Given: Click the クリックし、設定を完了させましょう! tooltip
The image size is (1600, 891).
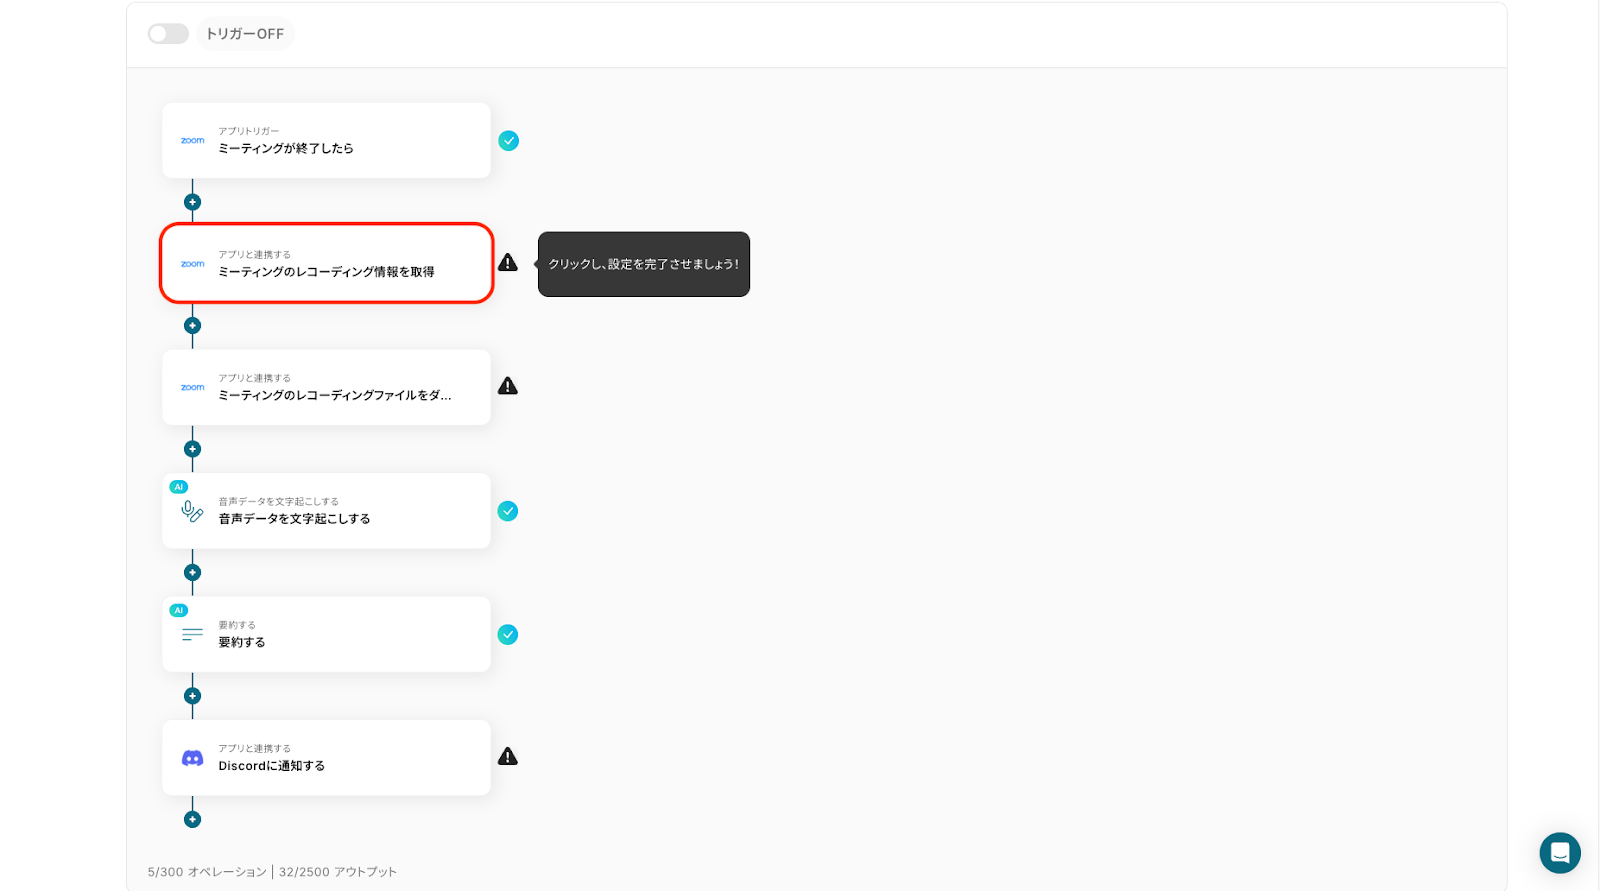Looking at the screenshot, I should click(x=644, y=264).
